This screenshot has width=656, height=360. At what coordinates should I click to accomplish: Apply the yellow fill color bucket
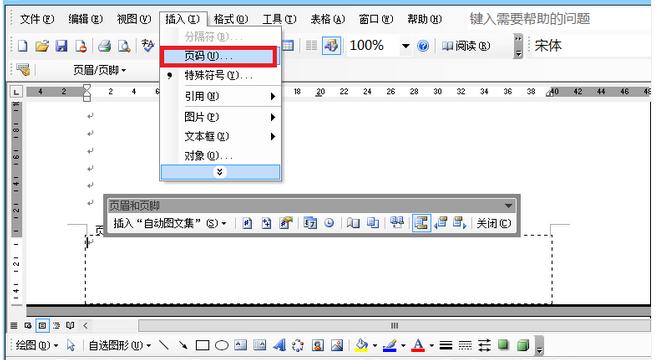pyautogui.click(x=361, y=345)
